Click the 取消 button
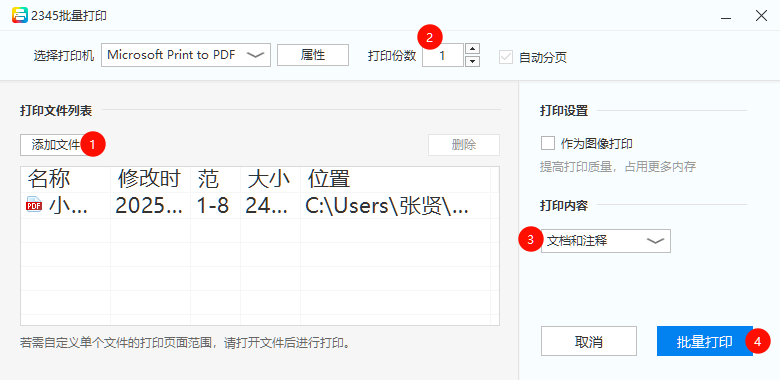 pos(588,341)
